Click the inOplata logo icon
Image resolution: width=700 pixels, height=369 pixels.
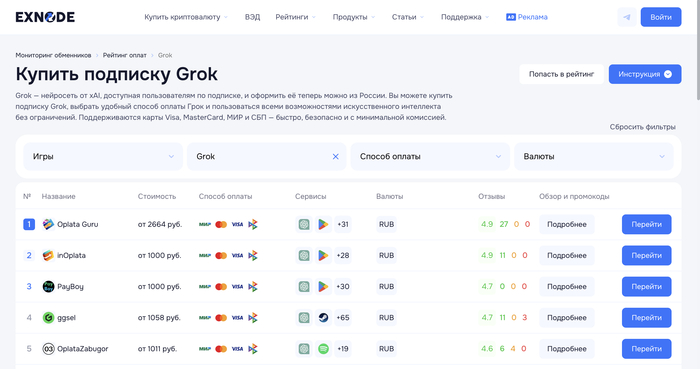click(48, 255)
